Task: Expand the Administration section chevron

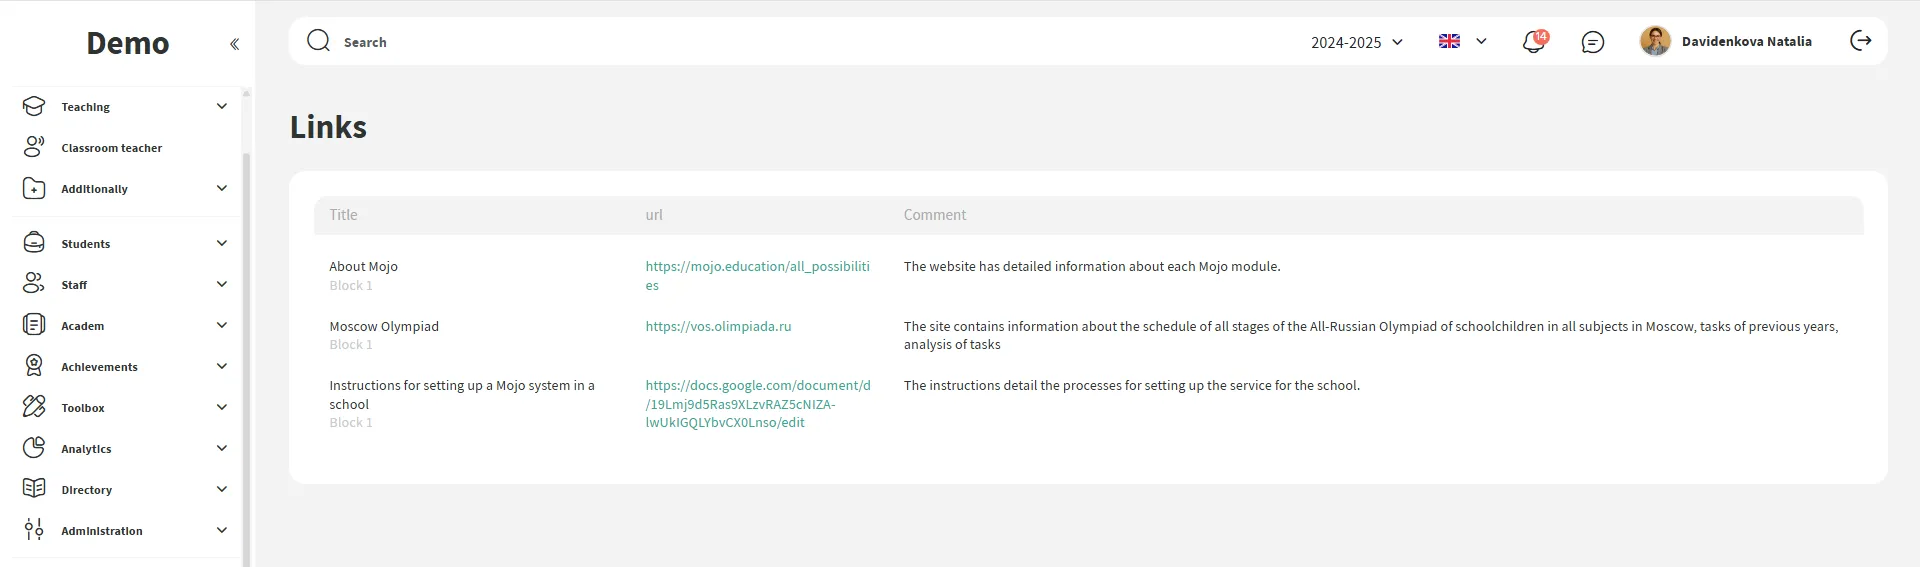Action: pyautogui.click(x=222, y=530)
